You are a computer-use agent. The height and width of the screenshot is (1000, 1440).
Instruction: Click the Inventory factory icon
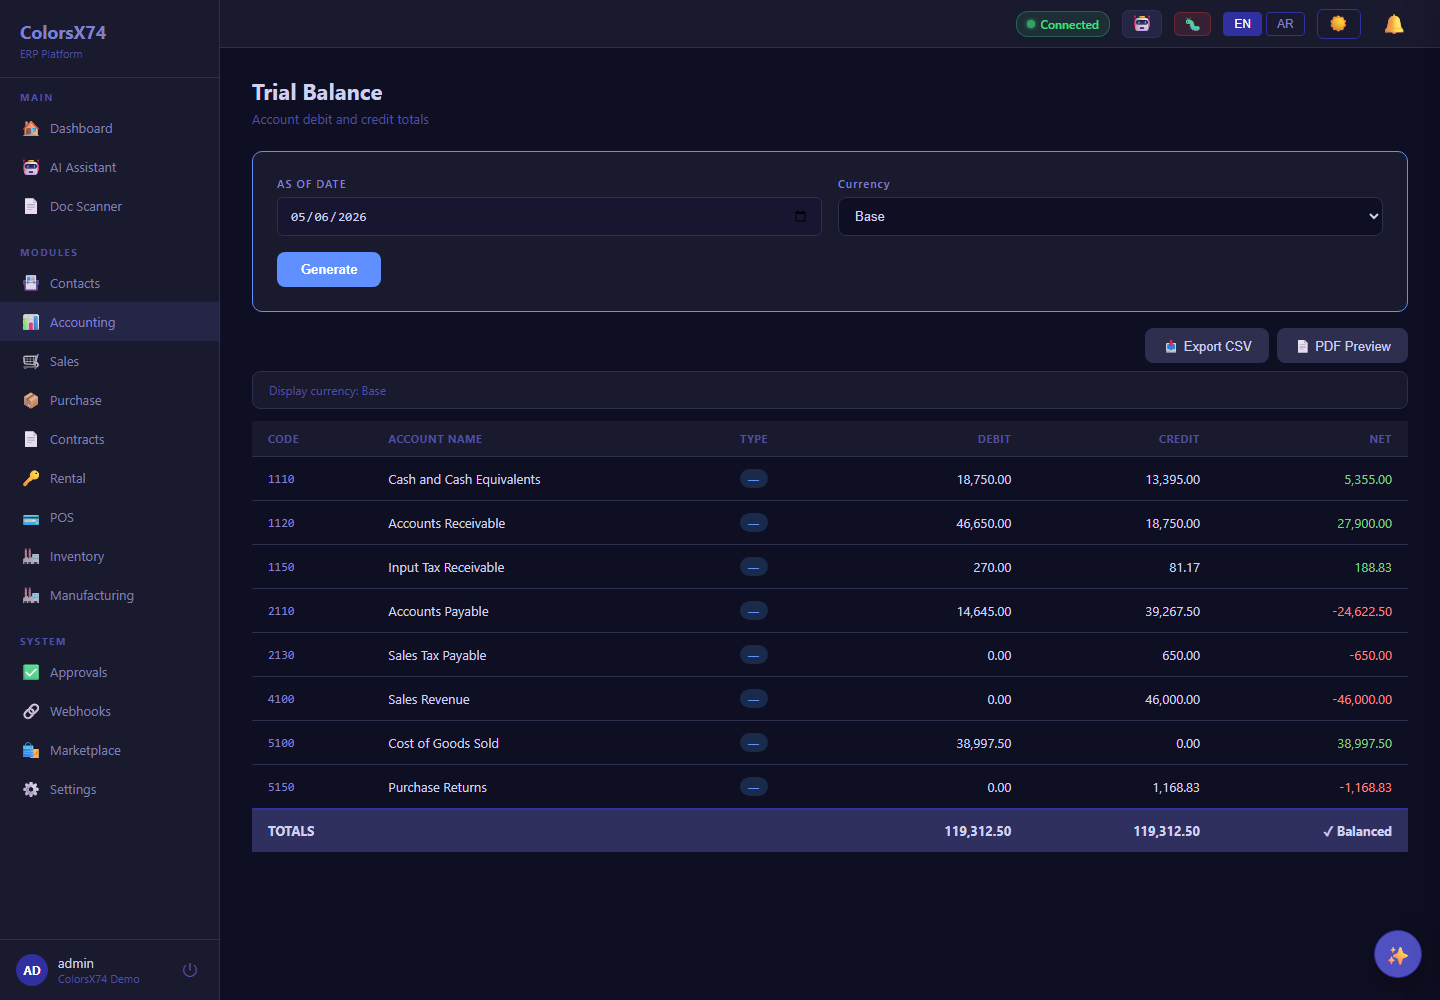click(x=31, y=556)
